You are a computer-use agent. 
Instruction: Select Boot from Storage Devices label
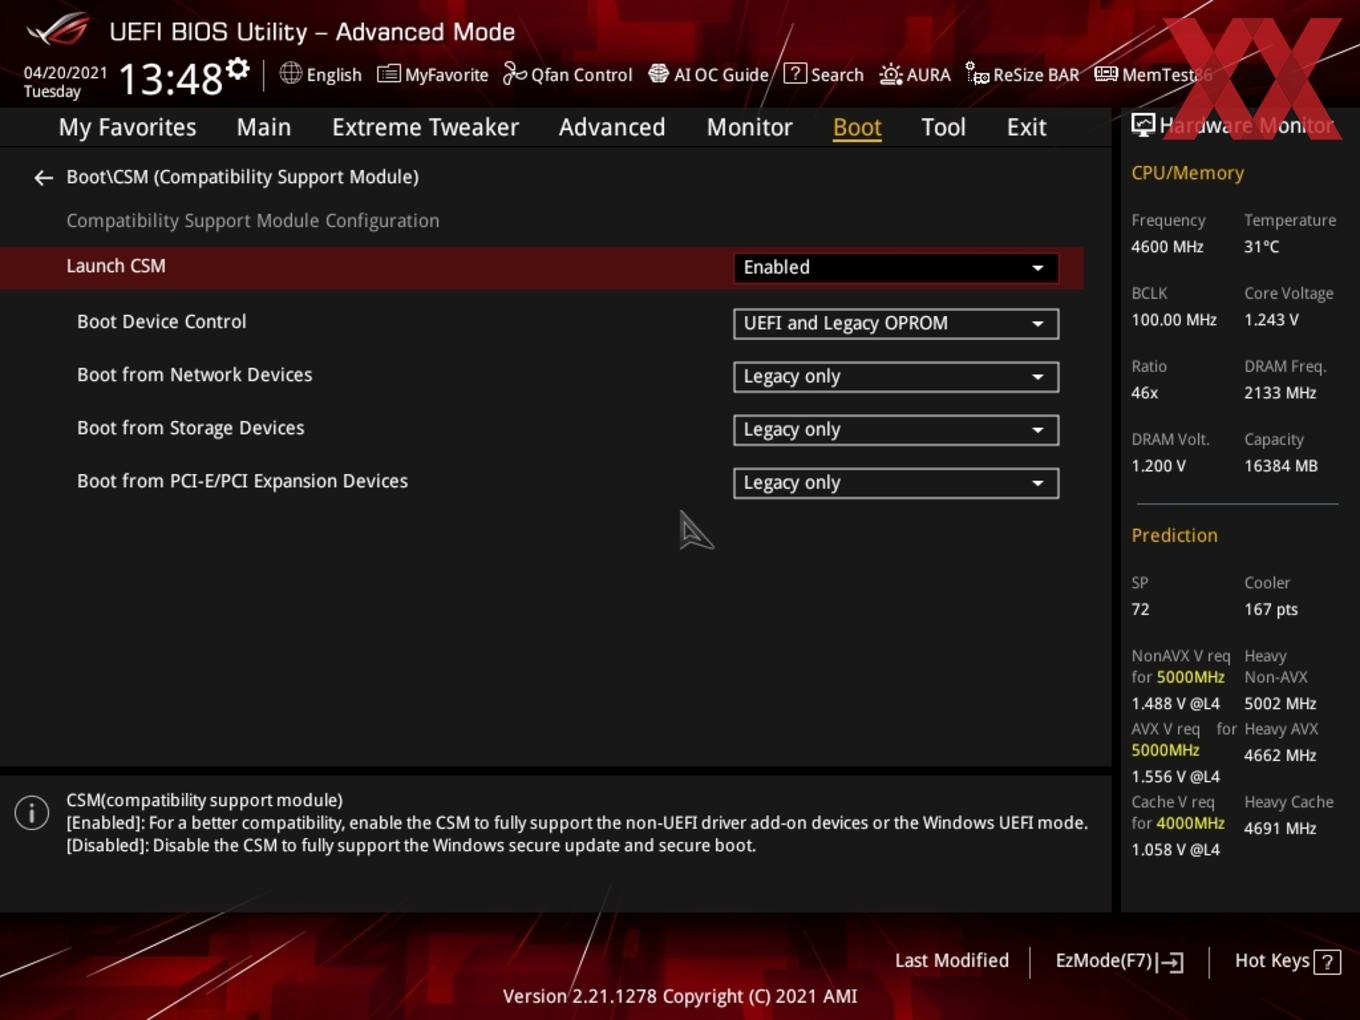click(x=190, y=428)
